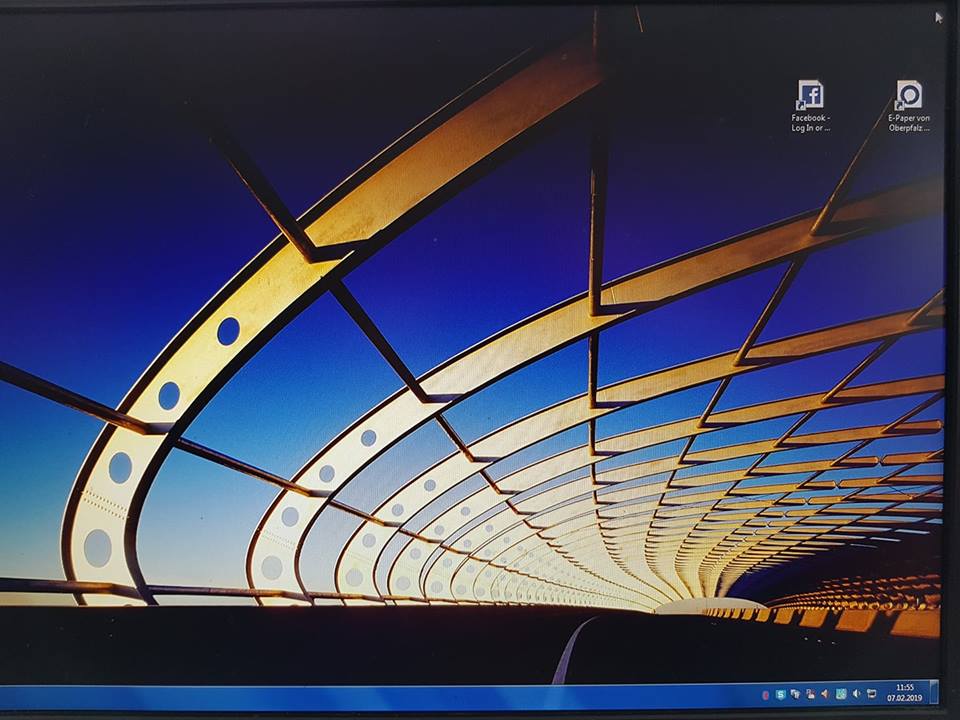Open the volume speaker icon in tray
The width and height of the screenshot is (960, 720).
[857, 693]
